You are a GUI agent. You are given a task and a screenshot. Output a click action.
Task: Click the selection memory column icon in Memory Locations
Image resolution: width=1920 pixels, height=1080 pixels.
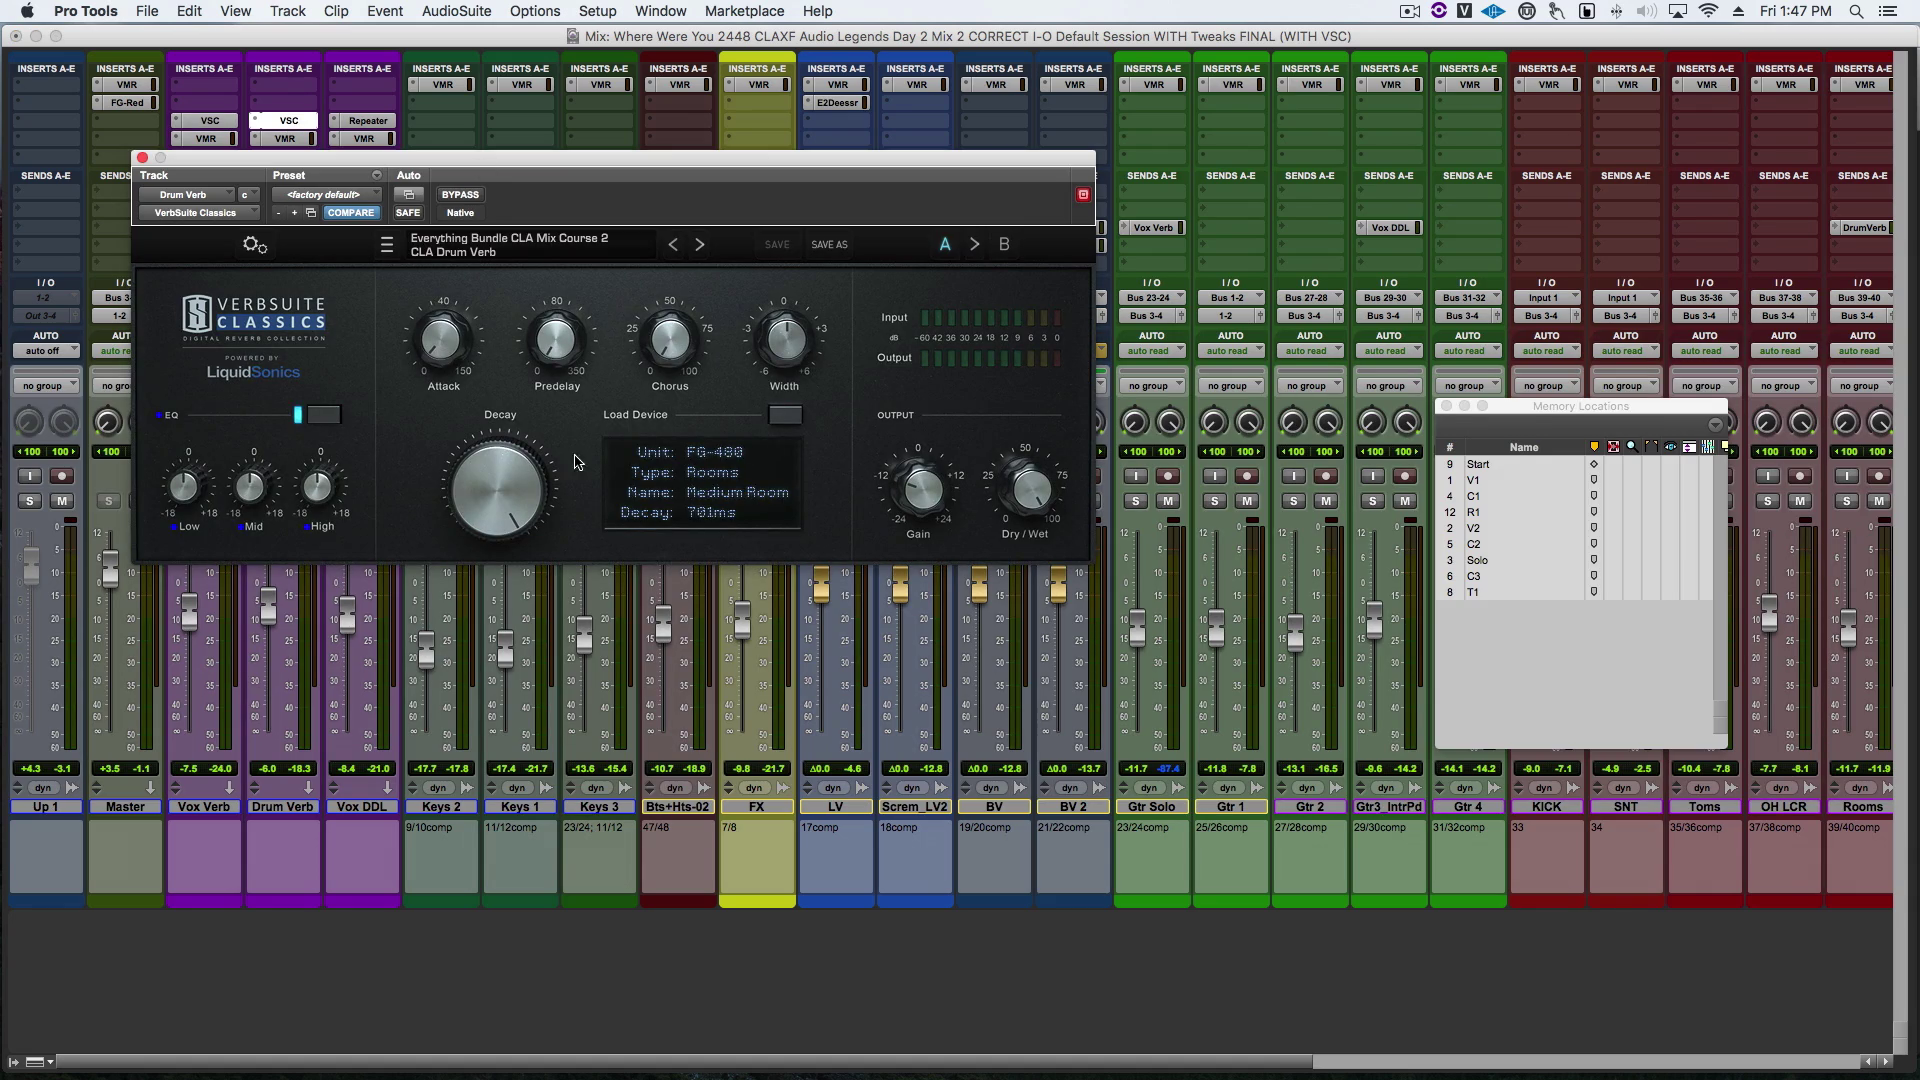[1613, 447]
